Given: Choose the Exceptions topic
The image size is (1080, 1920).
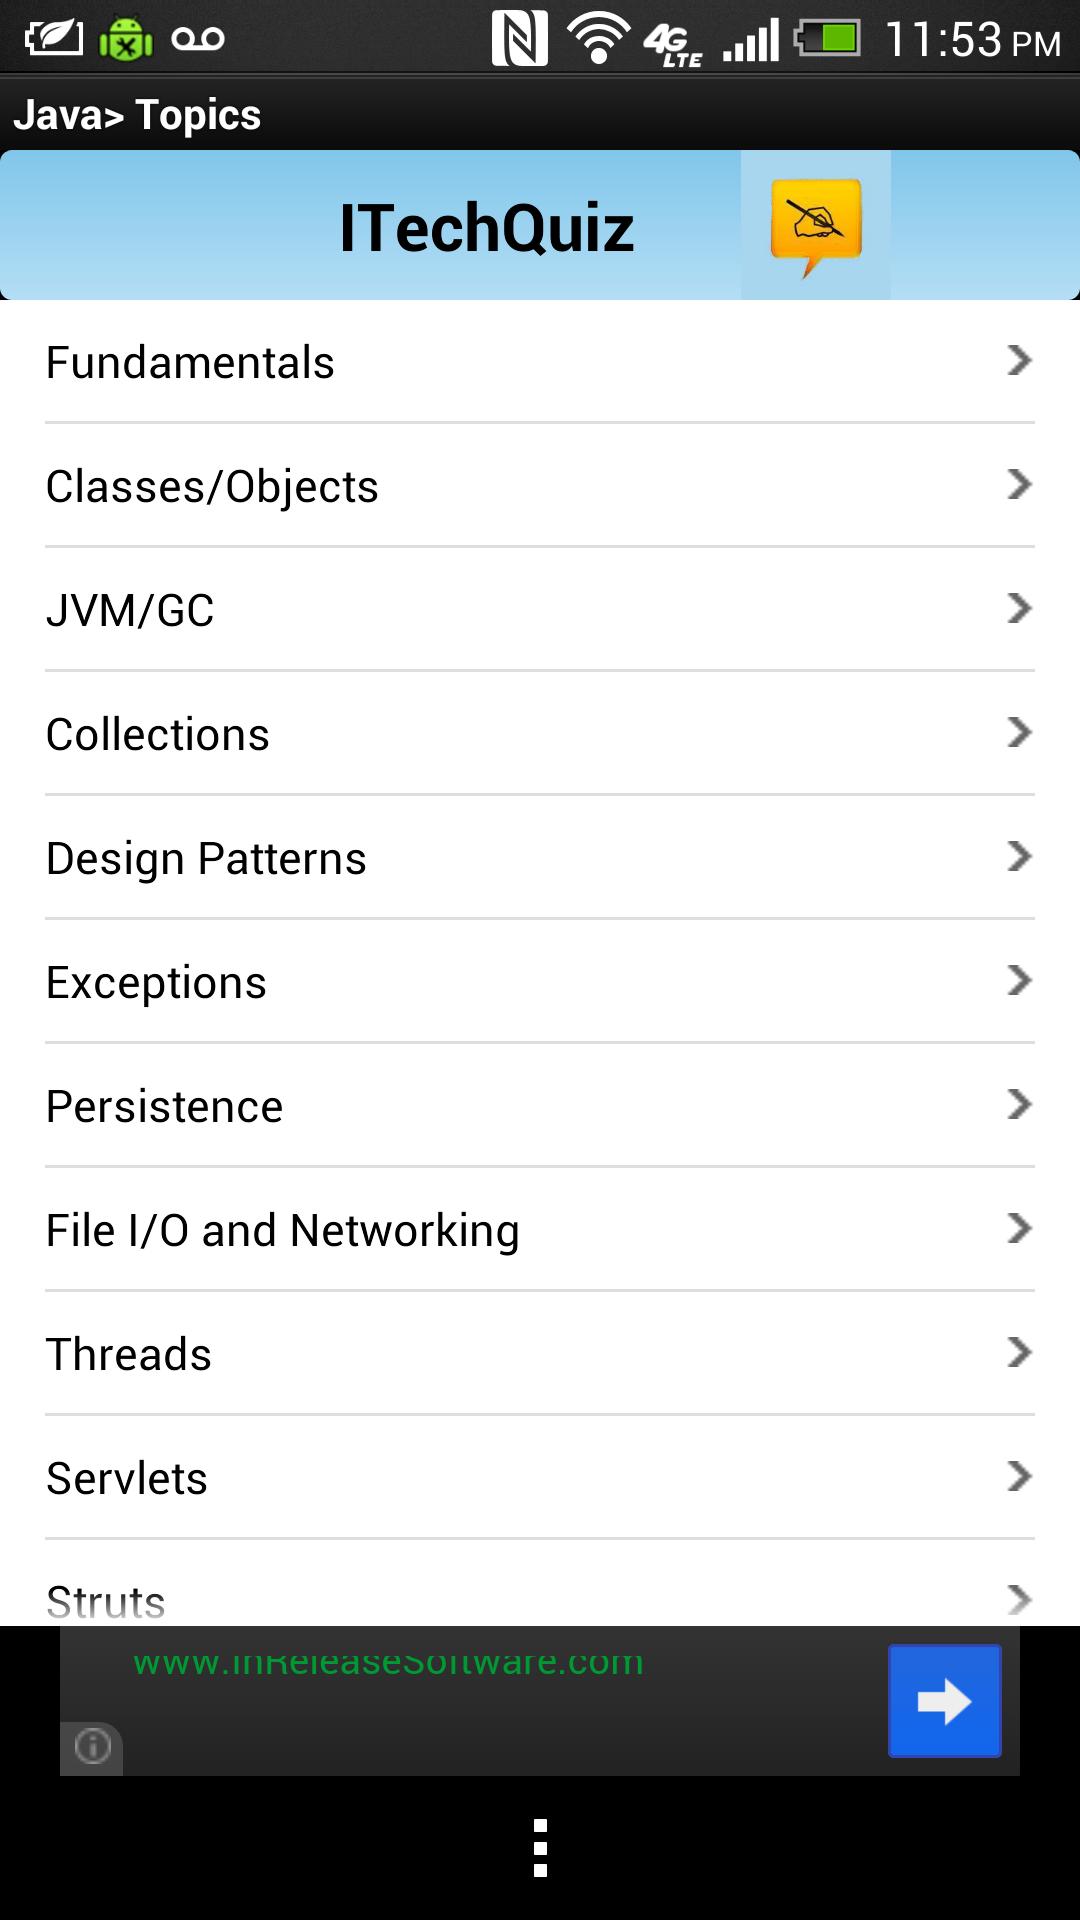Looking at the screenshot, I should point(156,983).
